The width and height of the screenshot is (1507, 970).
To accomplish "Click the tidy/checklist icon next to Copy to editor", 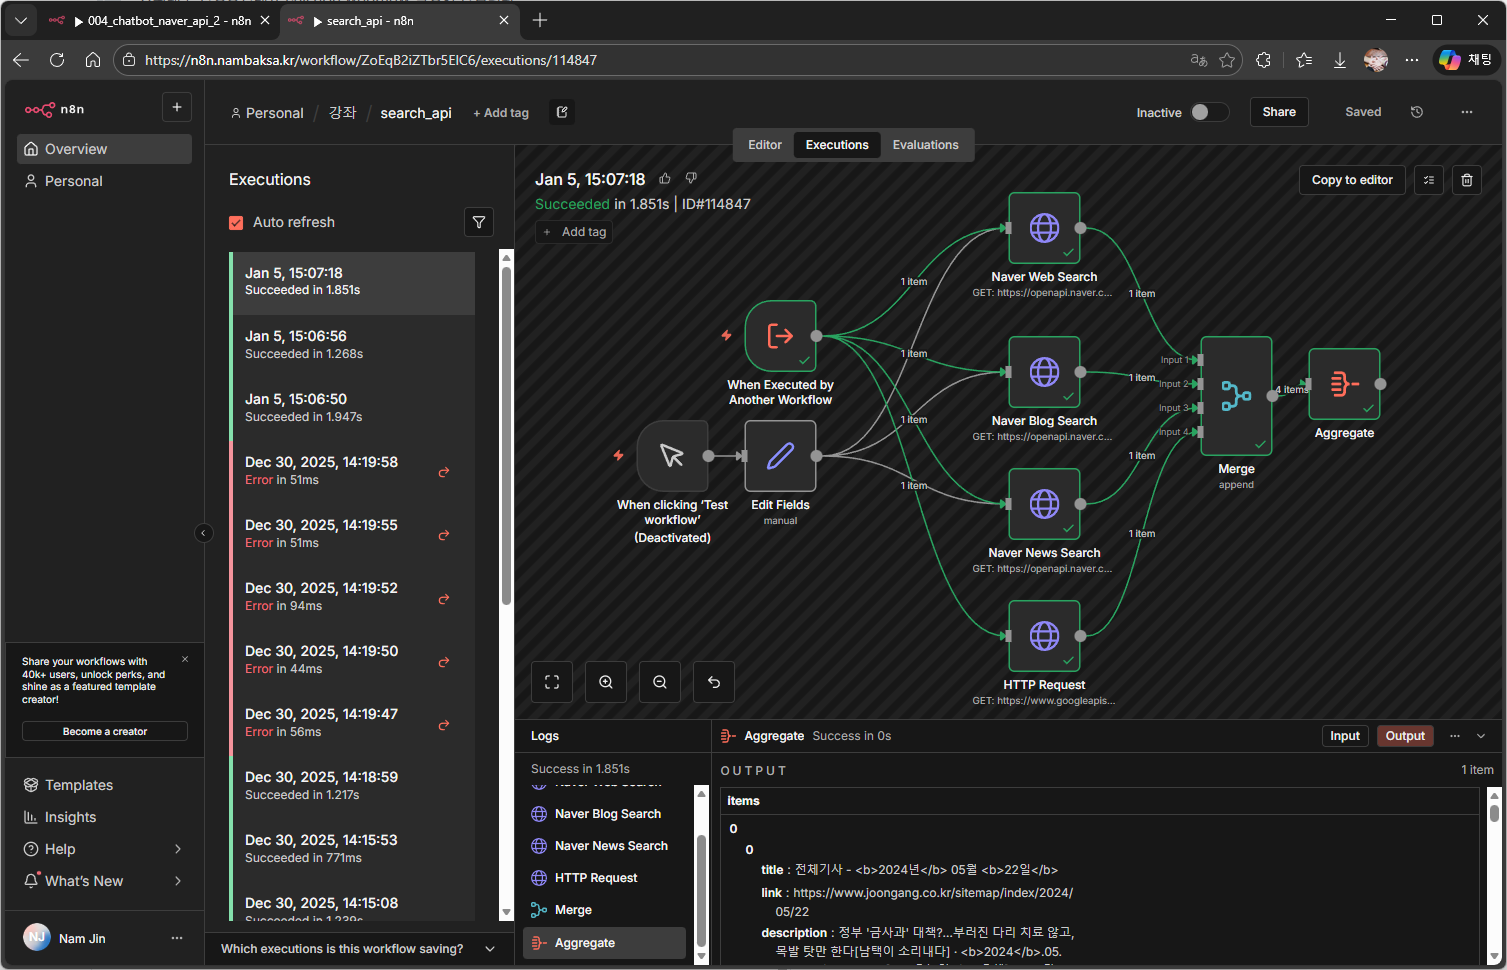I will [1429, 180].
